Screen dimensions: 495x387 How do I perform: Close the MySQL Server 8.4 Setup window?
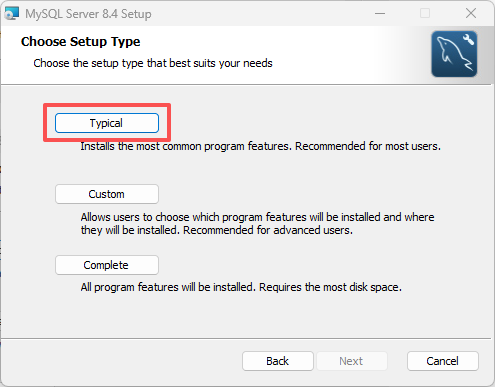coord(471,14)
